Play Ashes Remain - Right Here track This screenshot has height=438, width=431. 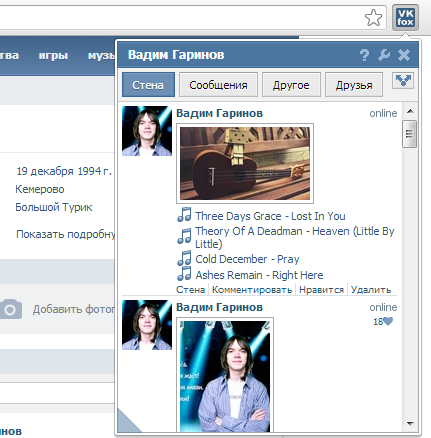click(x=259, y=275)
